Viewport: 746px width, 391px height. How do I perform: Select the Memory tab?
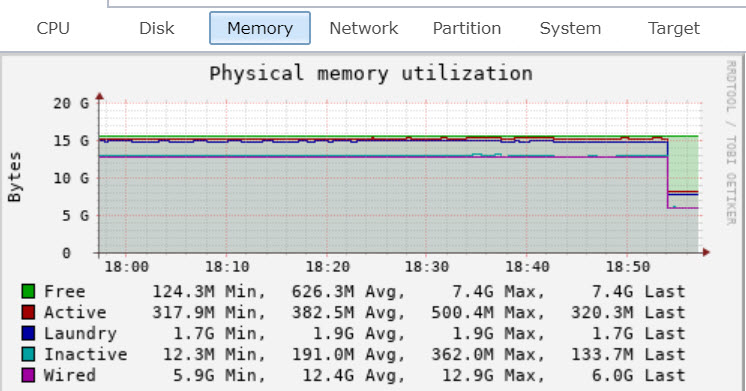[x=260, y=28]
